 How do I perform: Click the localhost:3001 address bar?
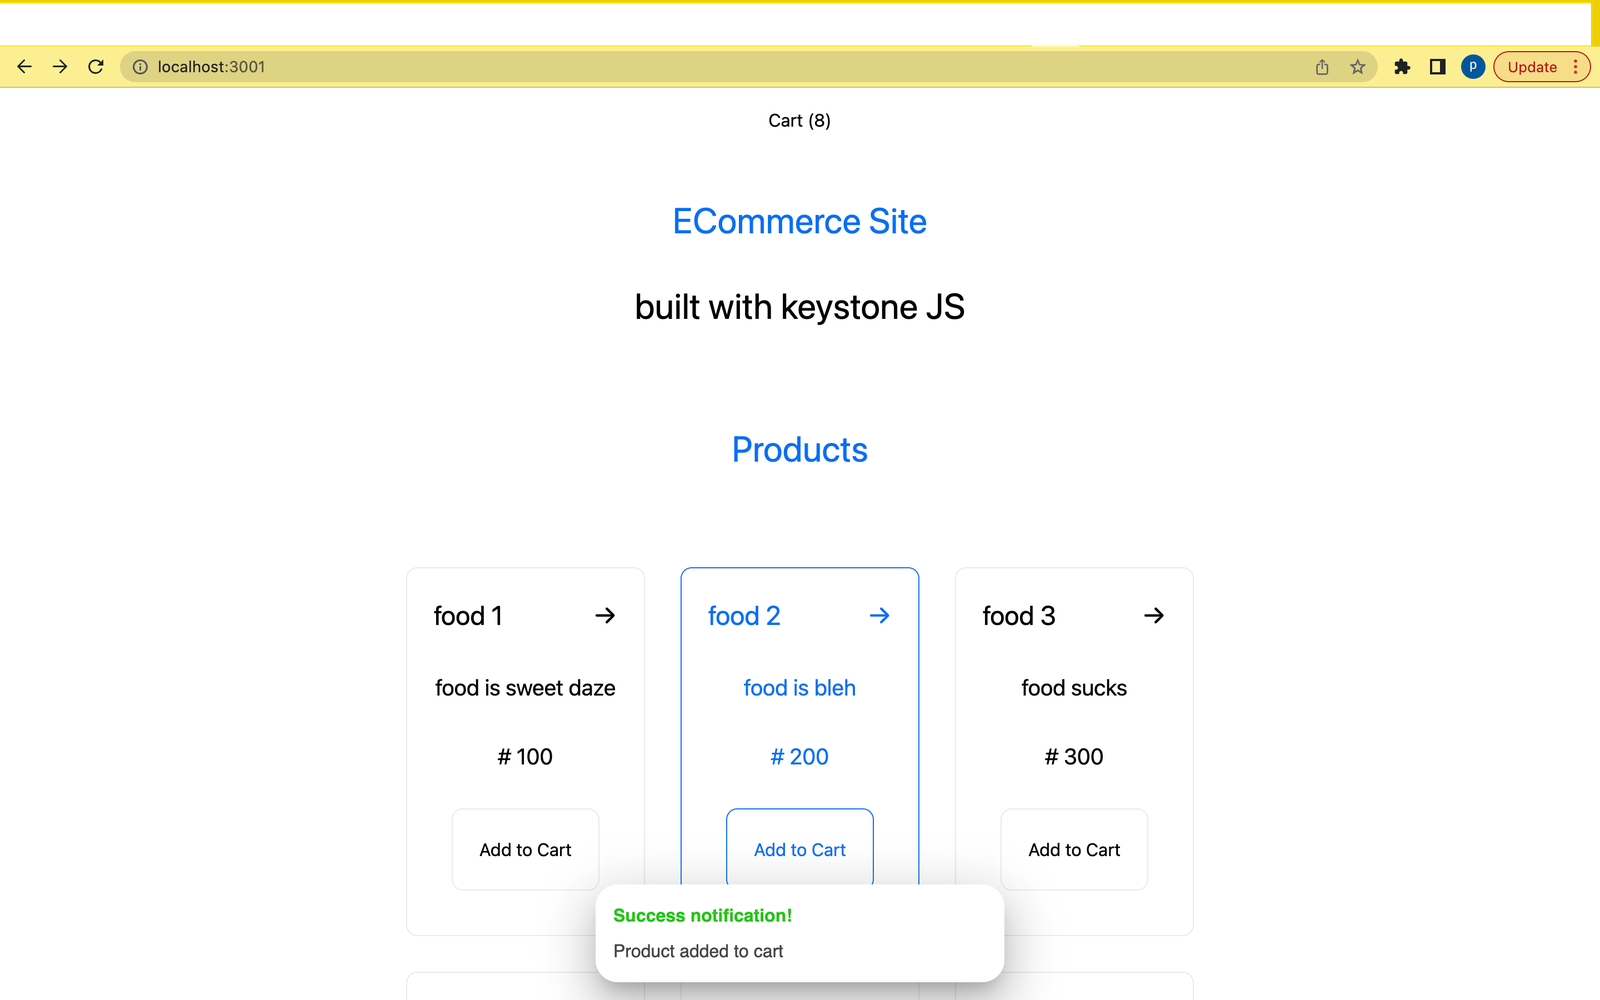click(x=748, y=67)
